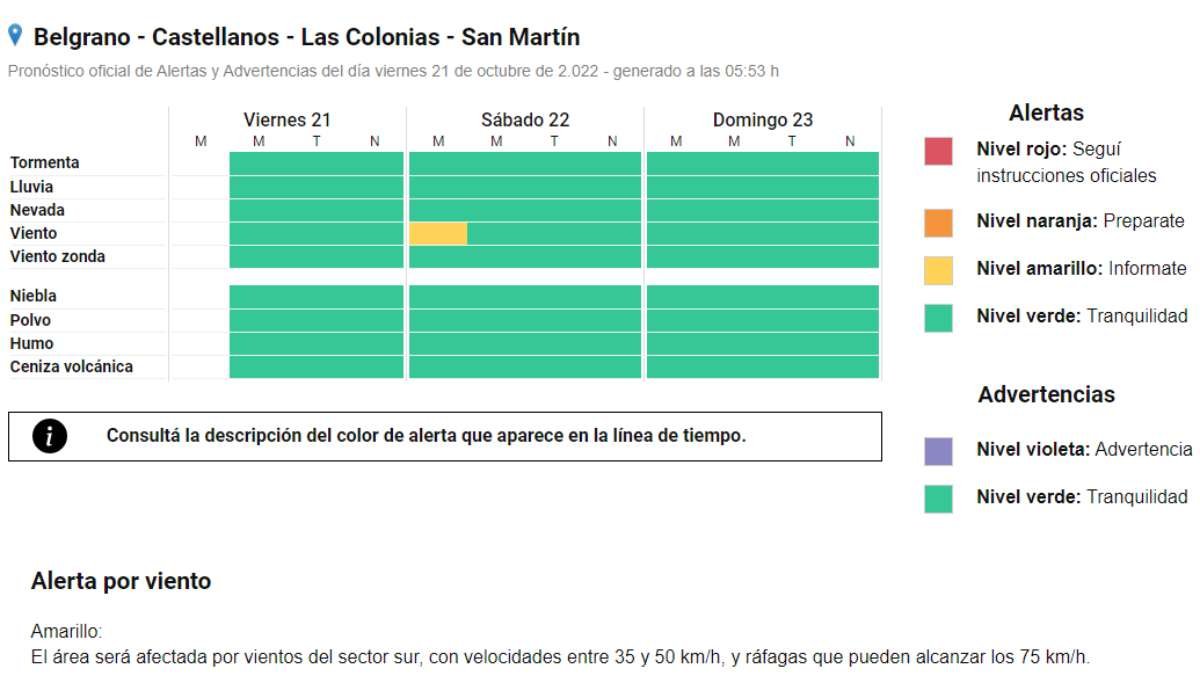Click the Ceniza volcánica row label
1200x676 pixels.
(71, 367)
